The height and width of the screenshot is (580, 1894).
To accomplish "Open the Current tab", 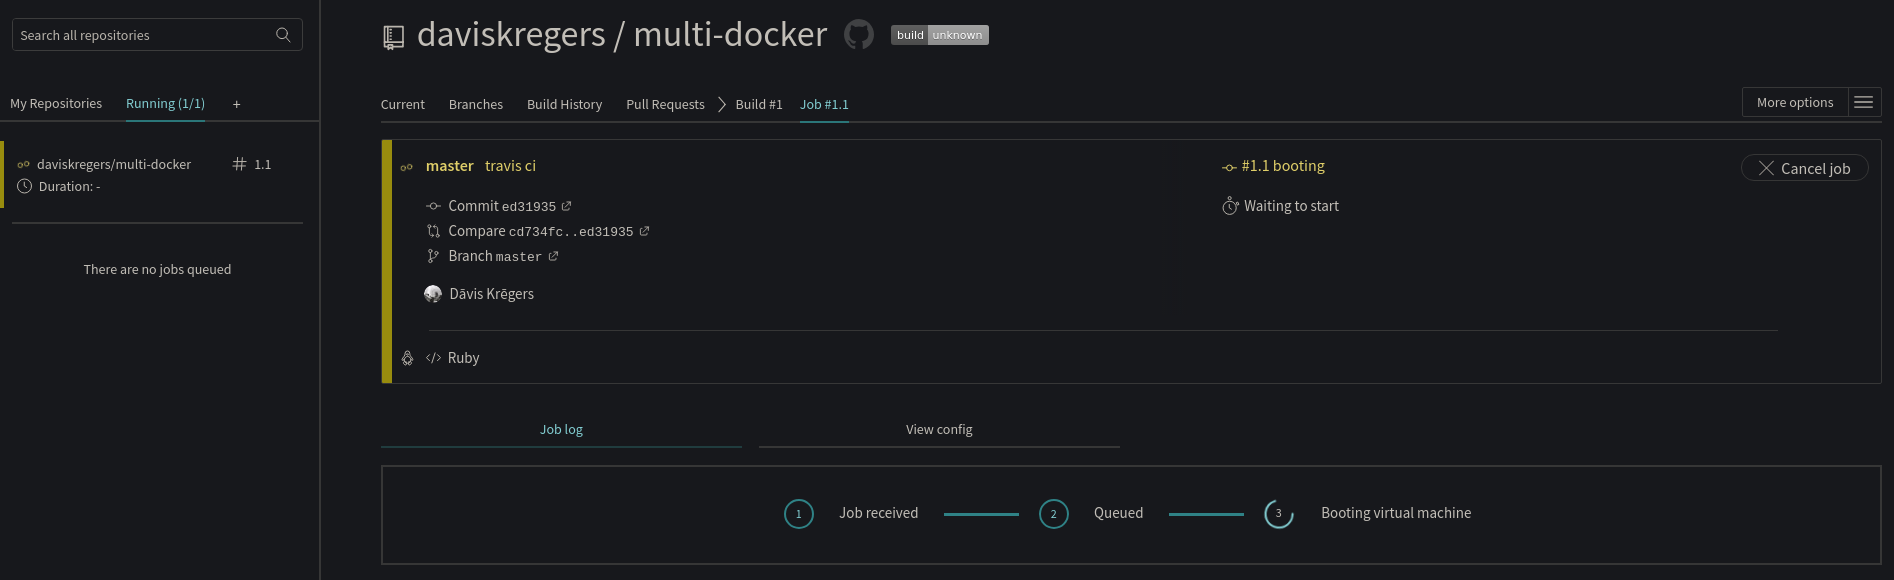I will [403, 104].
